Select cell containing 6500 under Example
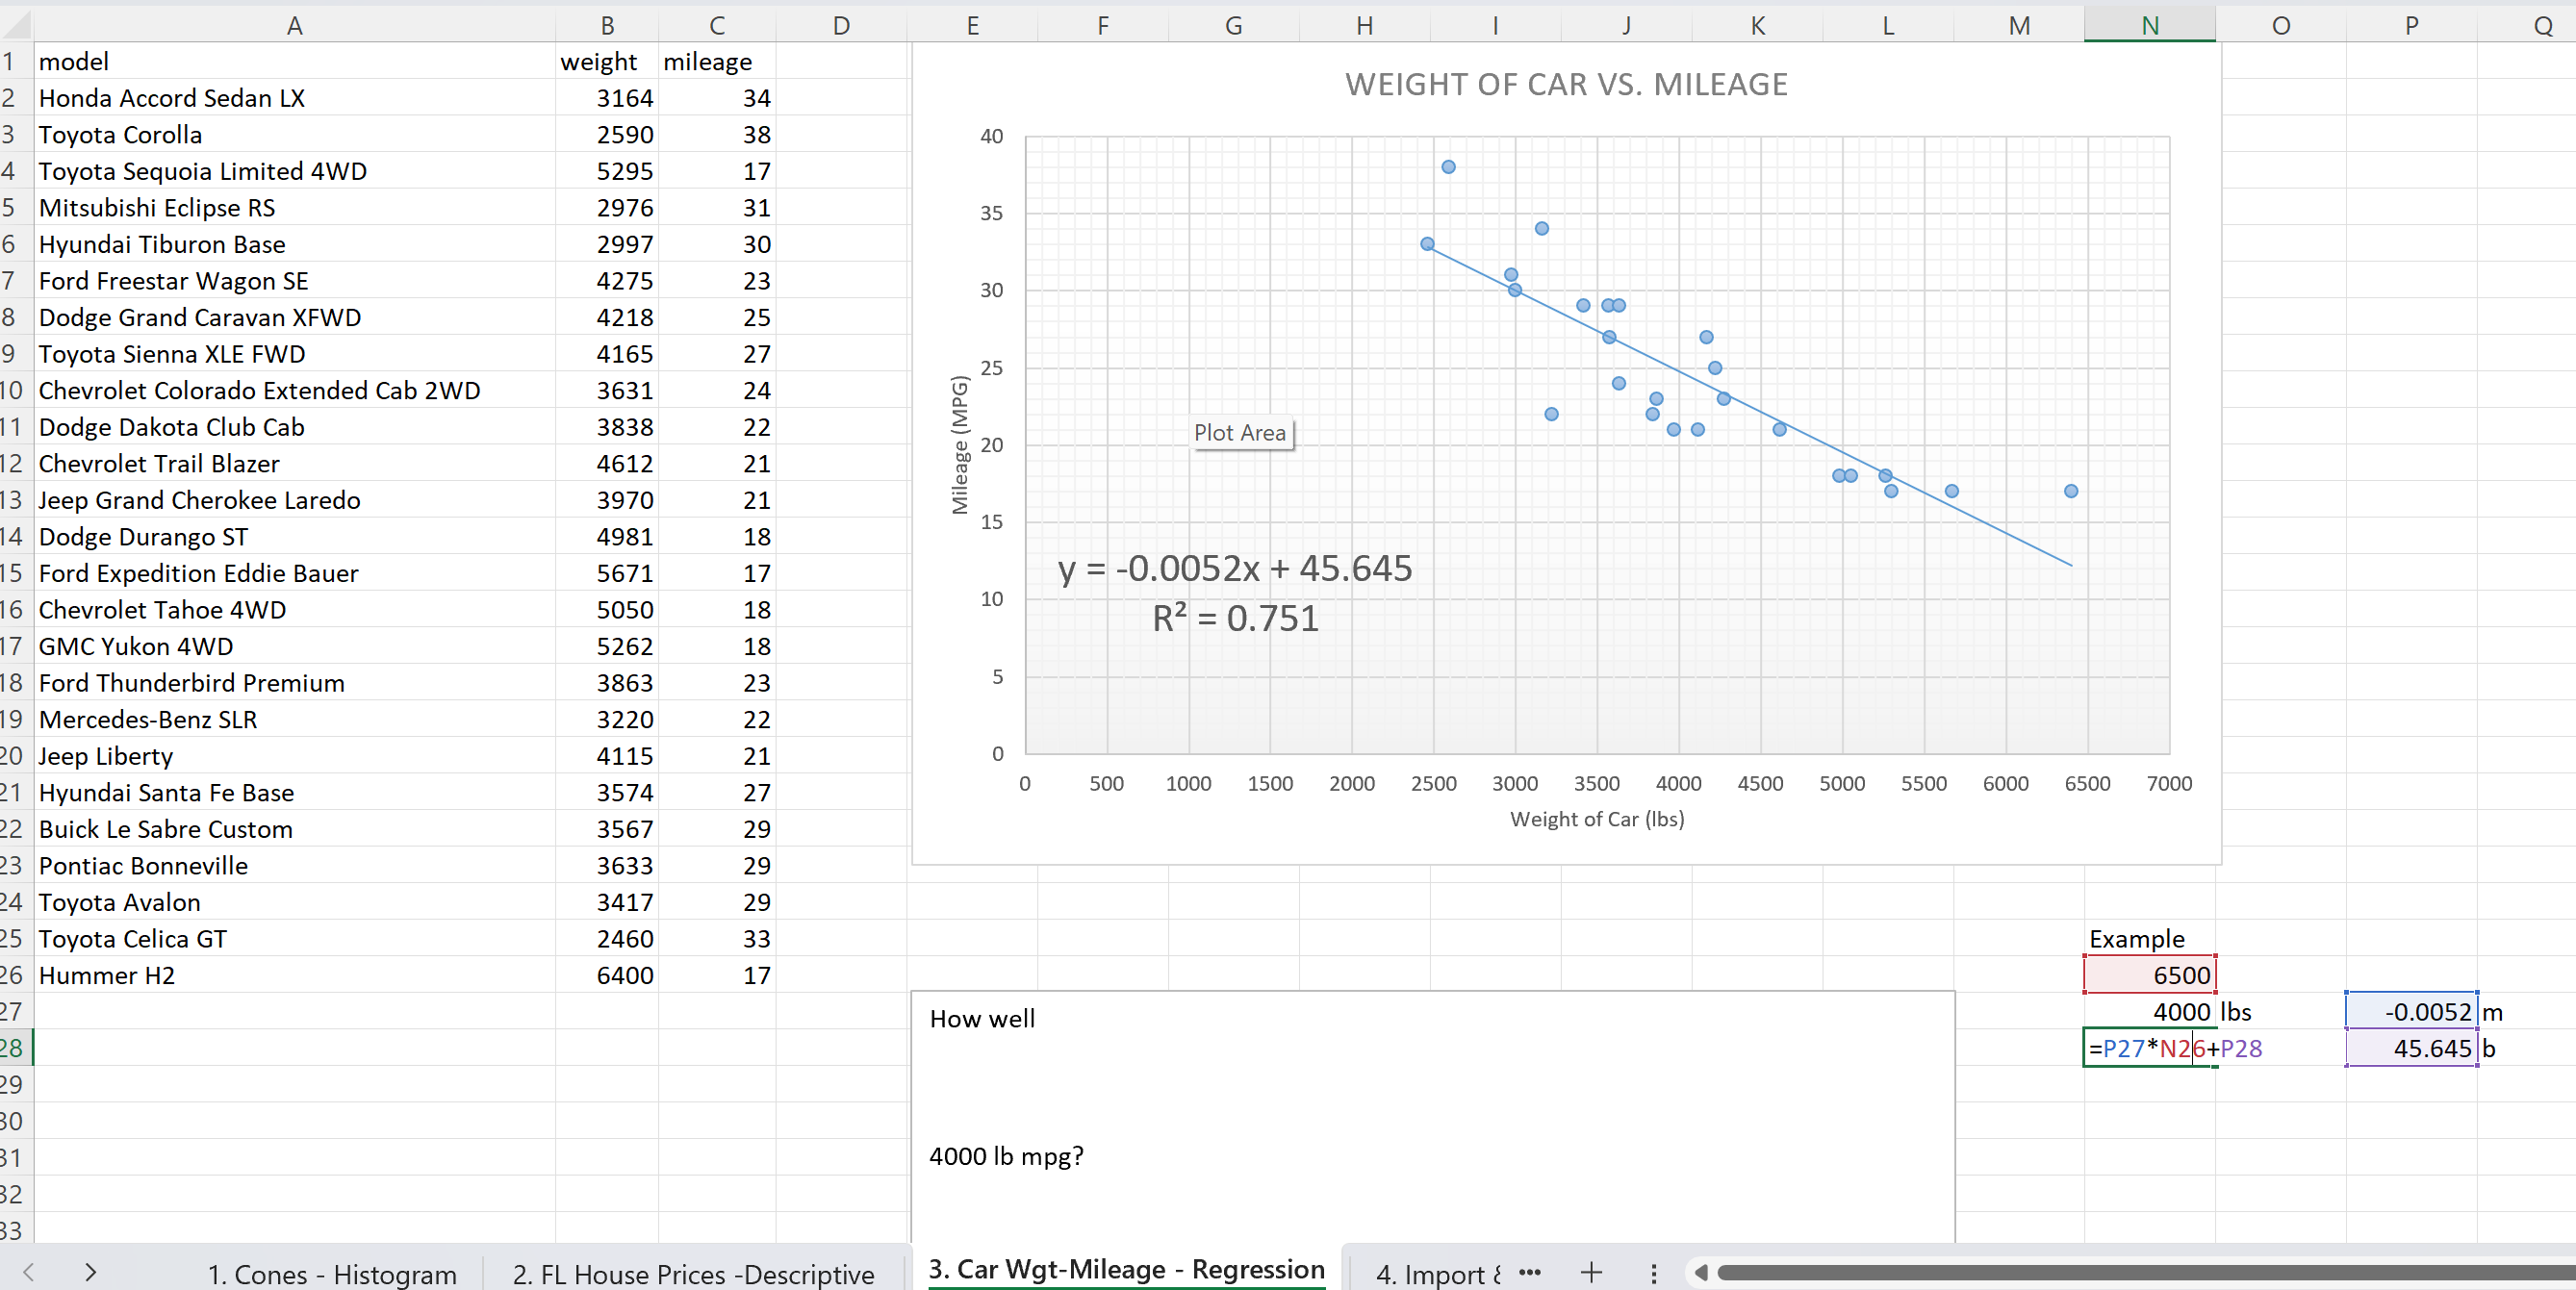This screenshot has width=2576, height=1290. point(2149,975)
